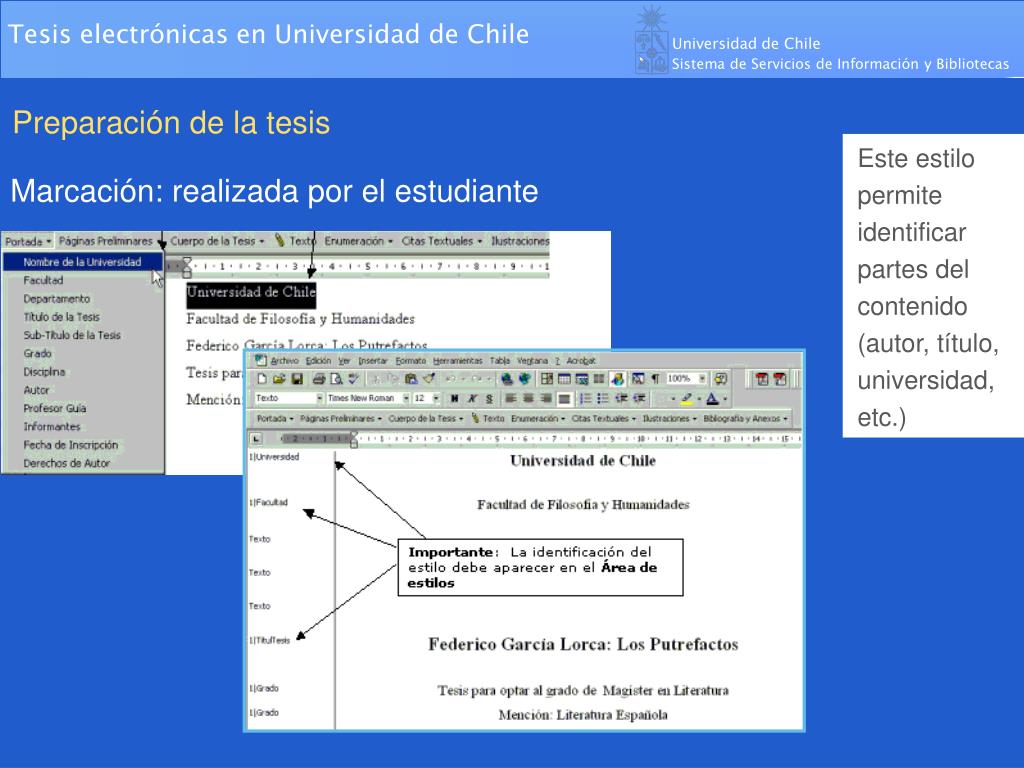Open the 100% zoom dropdown
Screen dimensions: 1024x768
702,379
